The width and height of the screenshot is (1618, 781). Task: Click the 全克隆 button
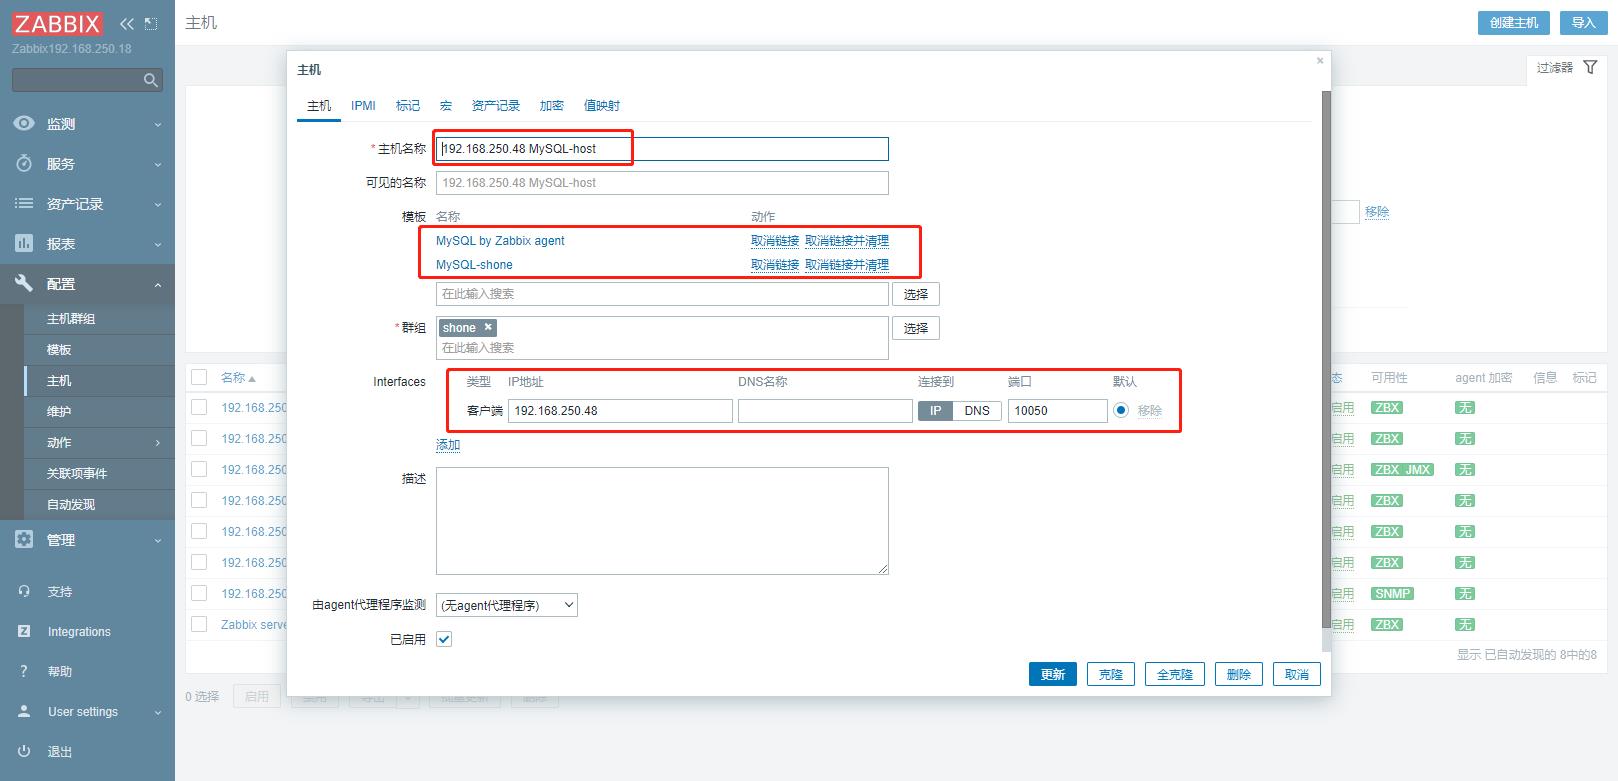(x=1175, y=674)
